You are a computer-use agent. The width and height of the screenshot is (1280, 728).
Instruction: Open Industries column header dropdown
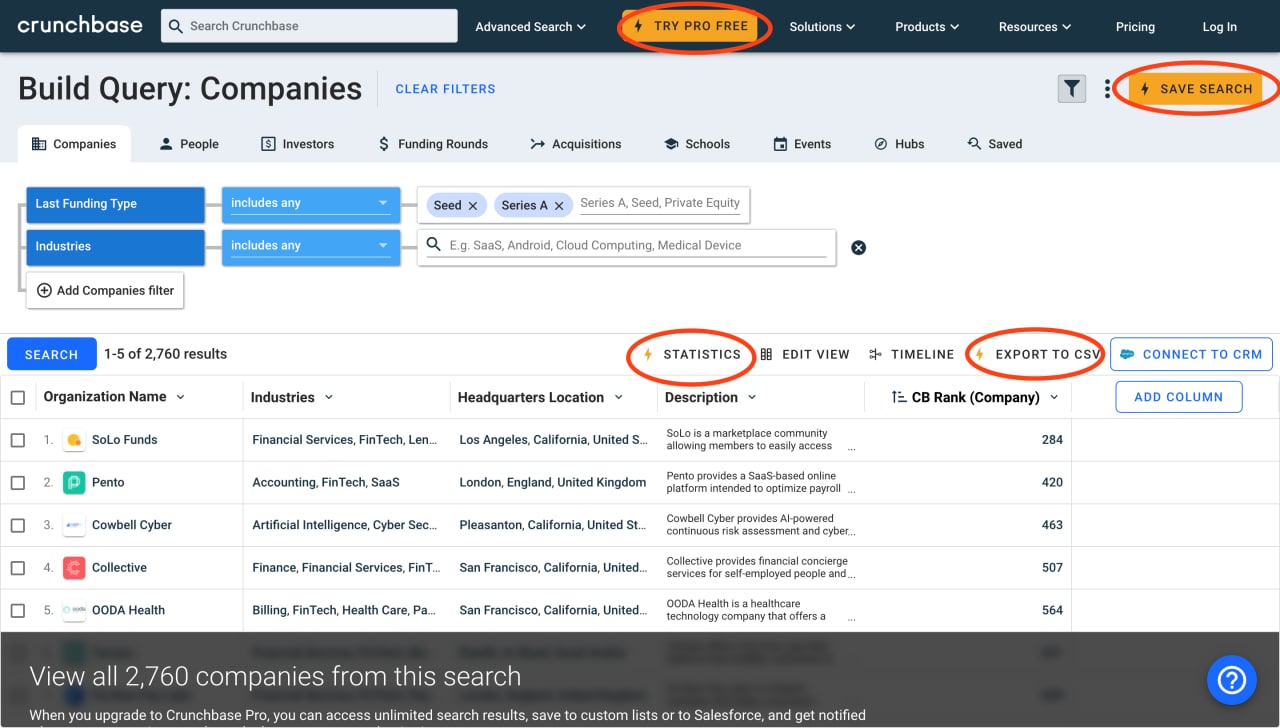[x=329, y=397]
